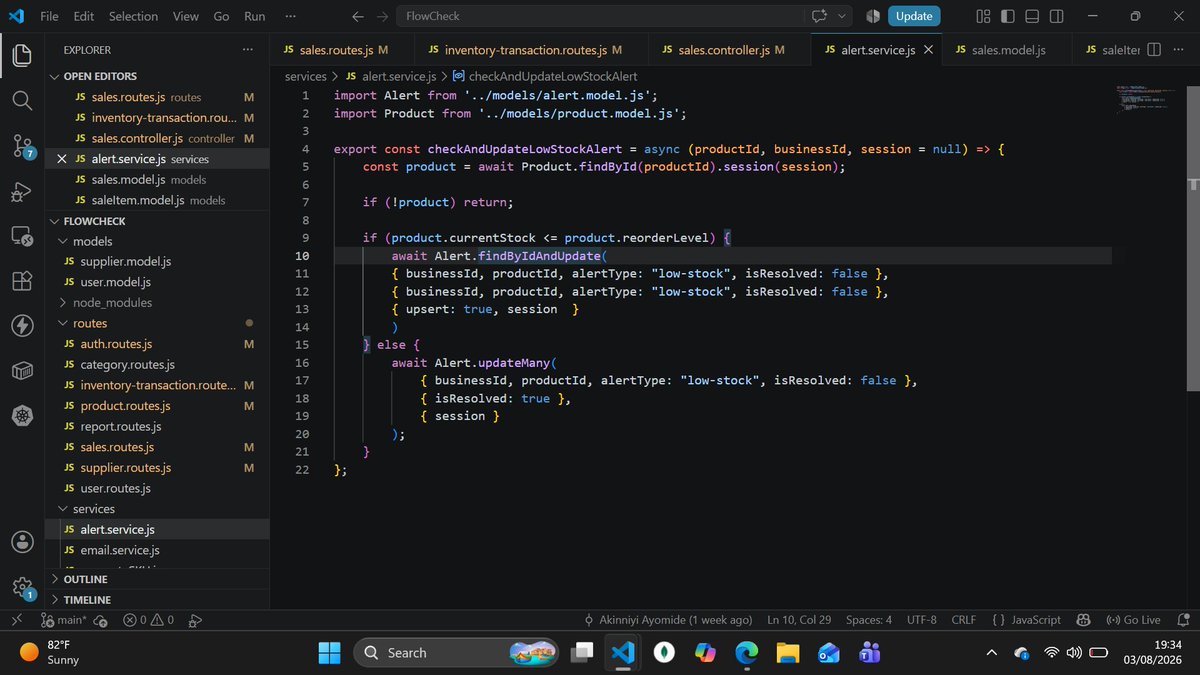Image resolution: width=1200 pixels, height=675 pixels.
Task: Click the publish to cloud status icon
Action: (x=103, y=620)
